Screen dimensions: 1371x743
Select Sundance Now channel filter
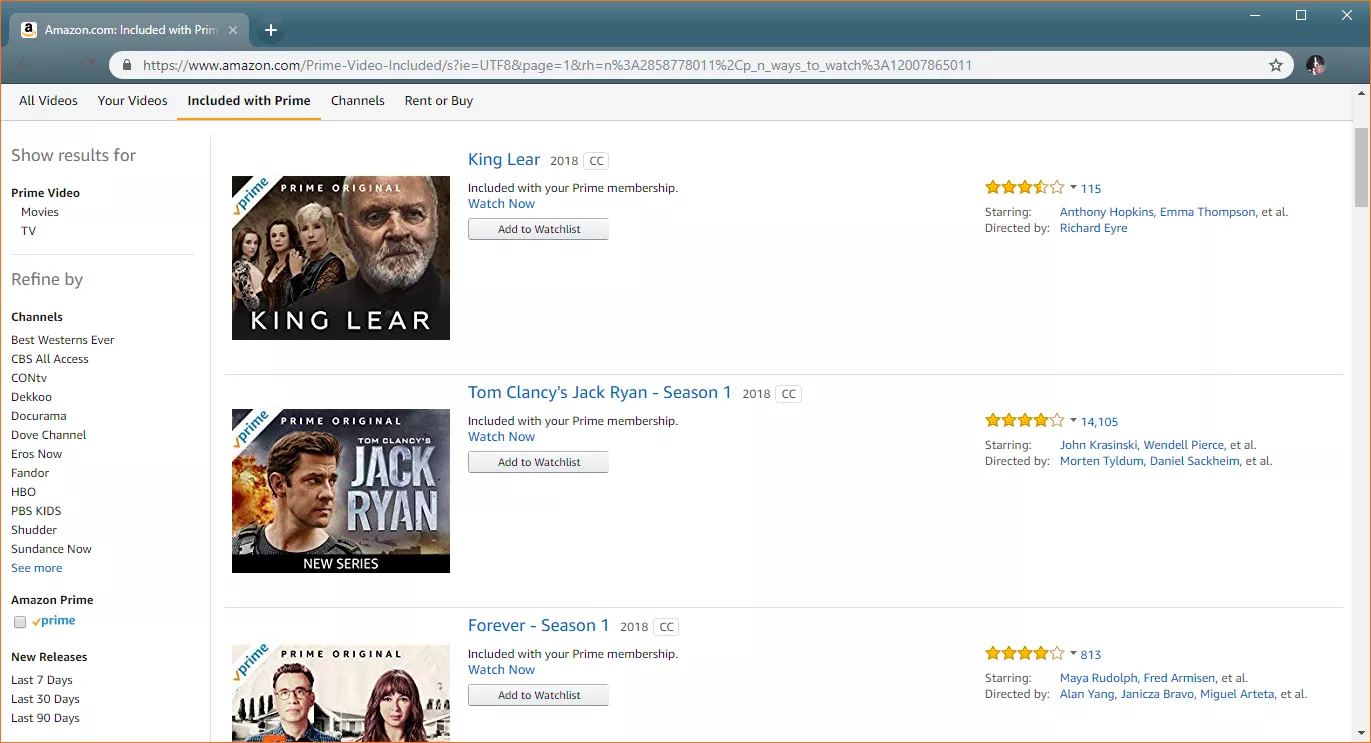coord(51,549)
